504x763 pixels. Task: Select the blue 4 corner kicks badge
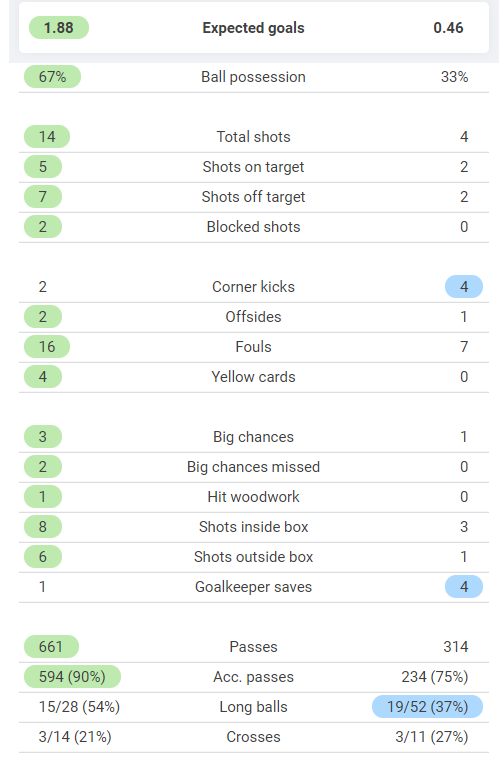464,287
